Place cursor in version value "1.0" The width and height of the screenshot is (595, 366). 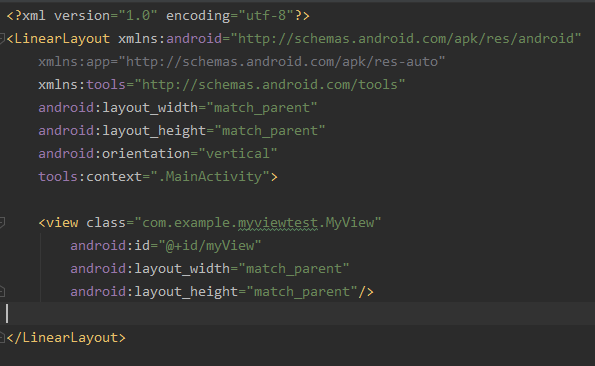point(138,16)
